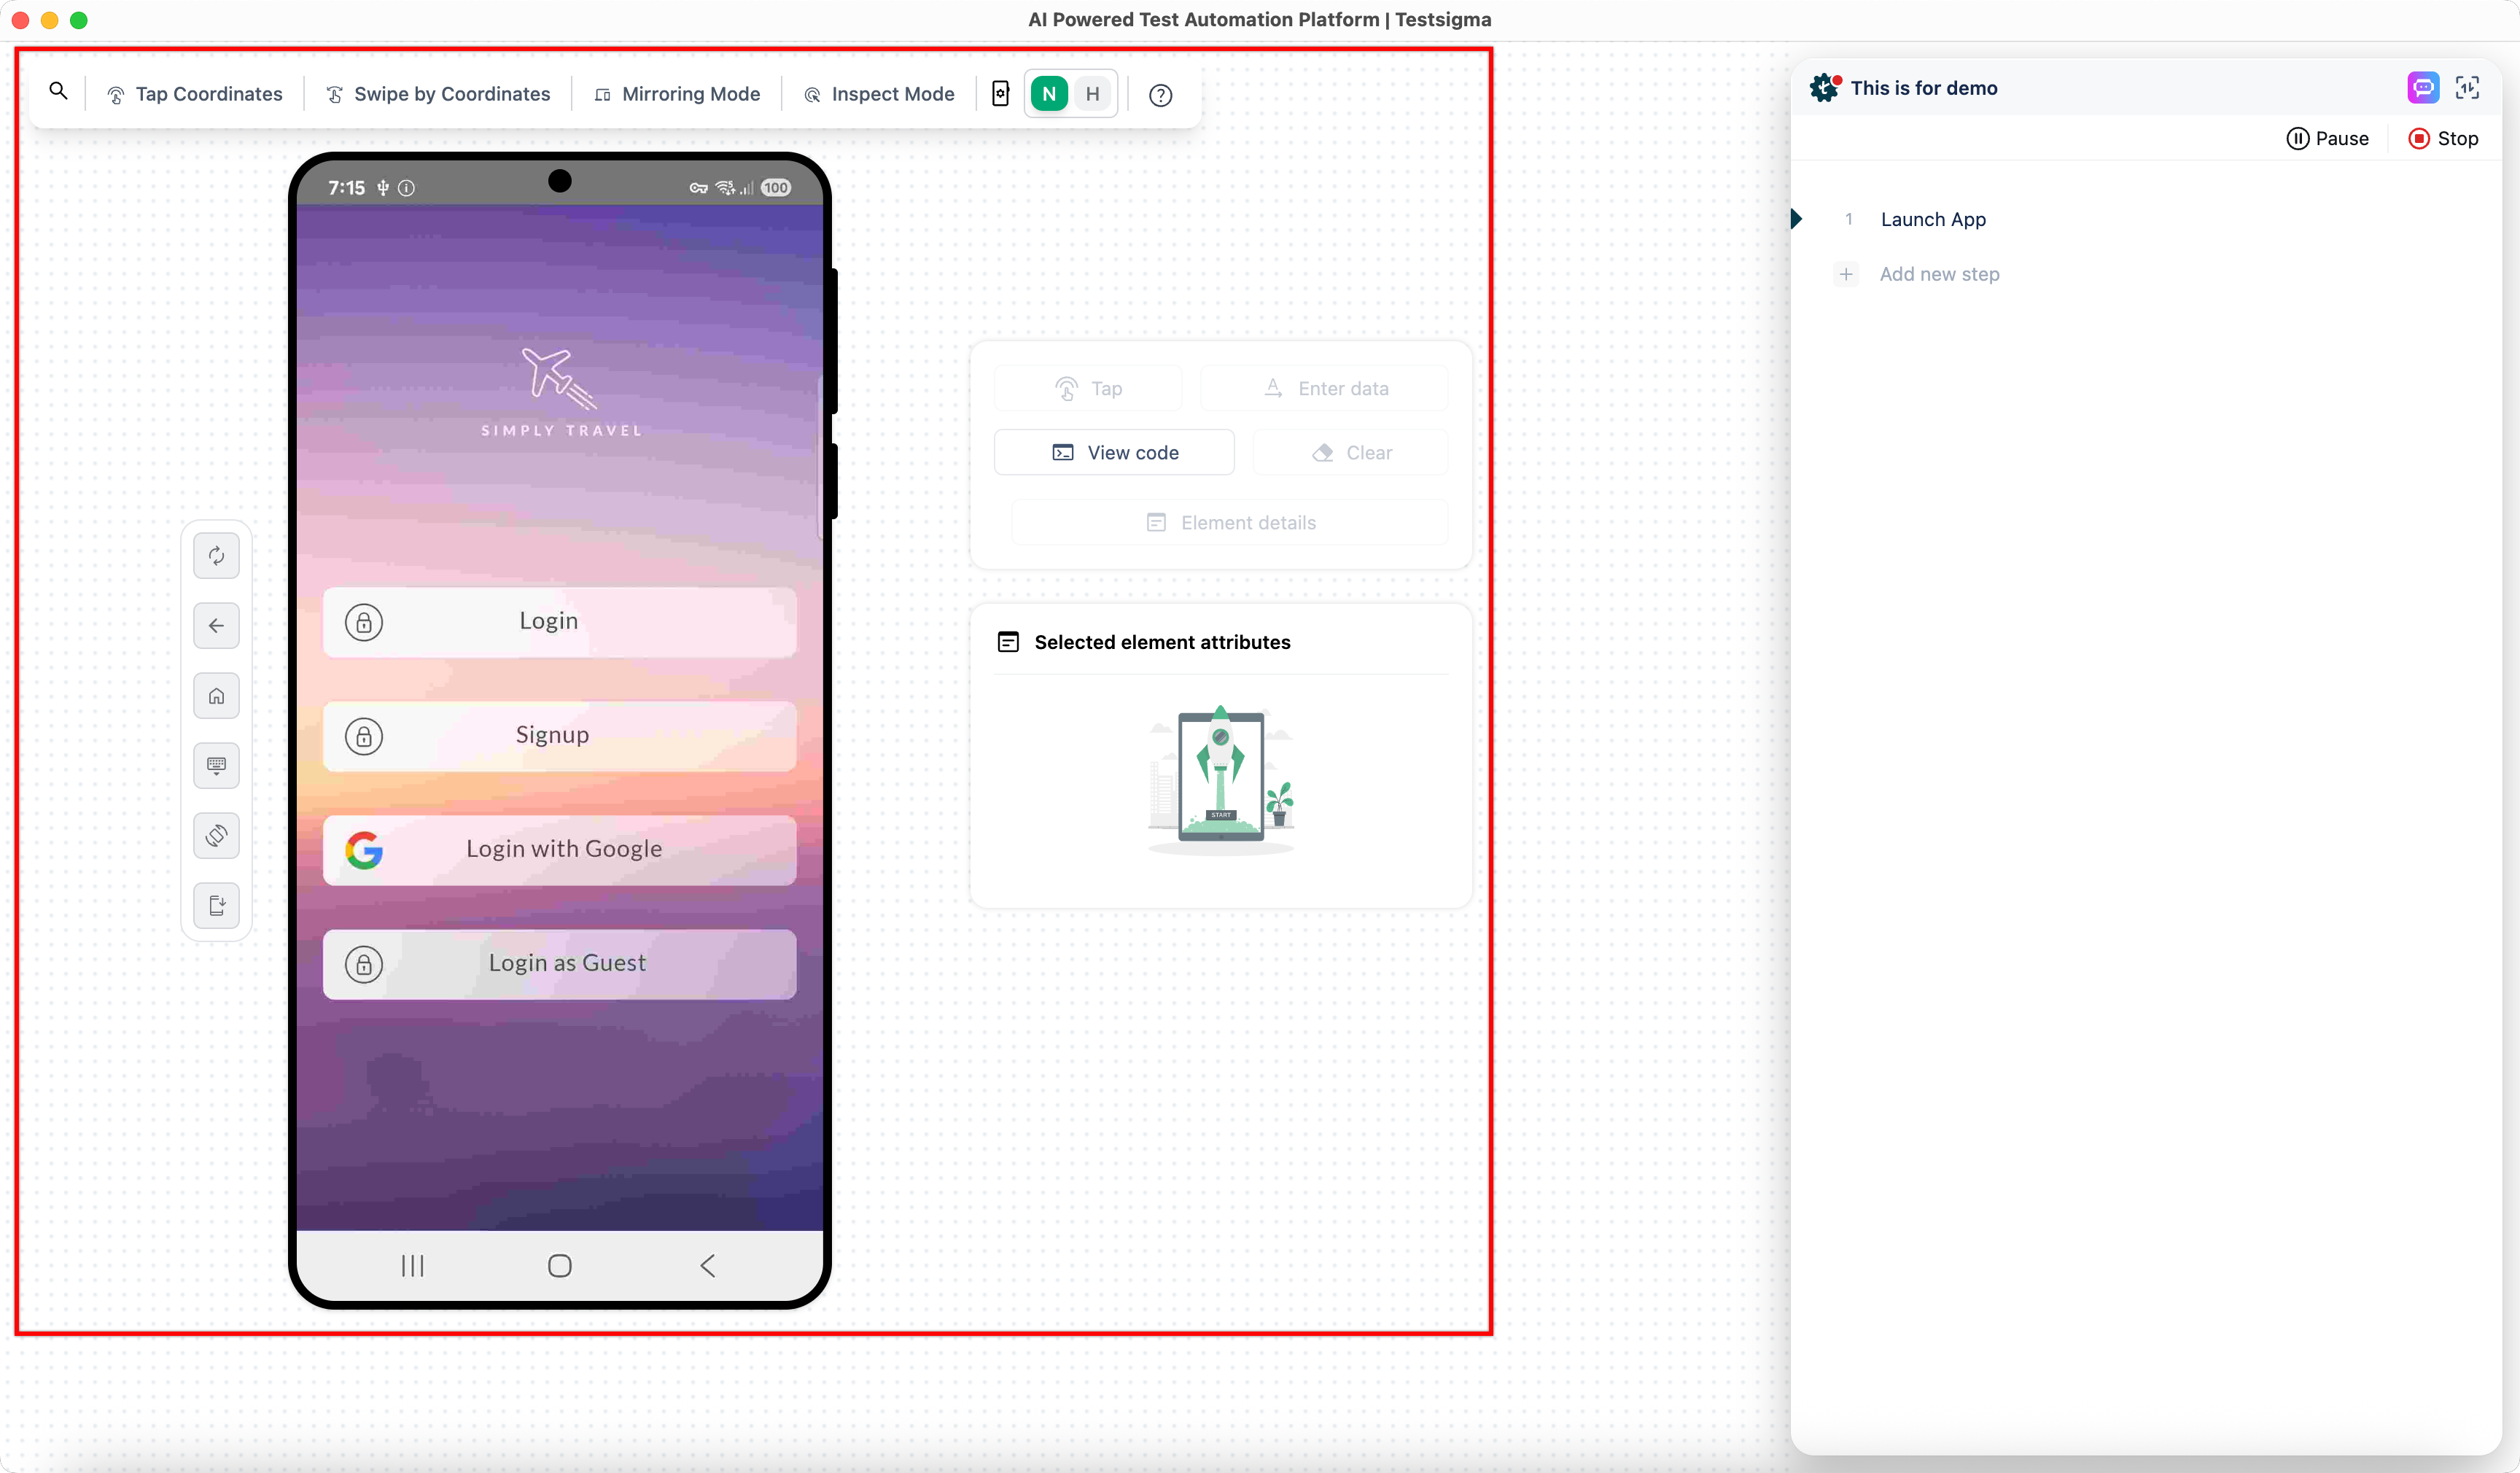This screenshot has height=1473, width=2520.
Task: Select the back navigation icon in the sidebar
Action: tap(216, 626)
